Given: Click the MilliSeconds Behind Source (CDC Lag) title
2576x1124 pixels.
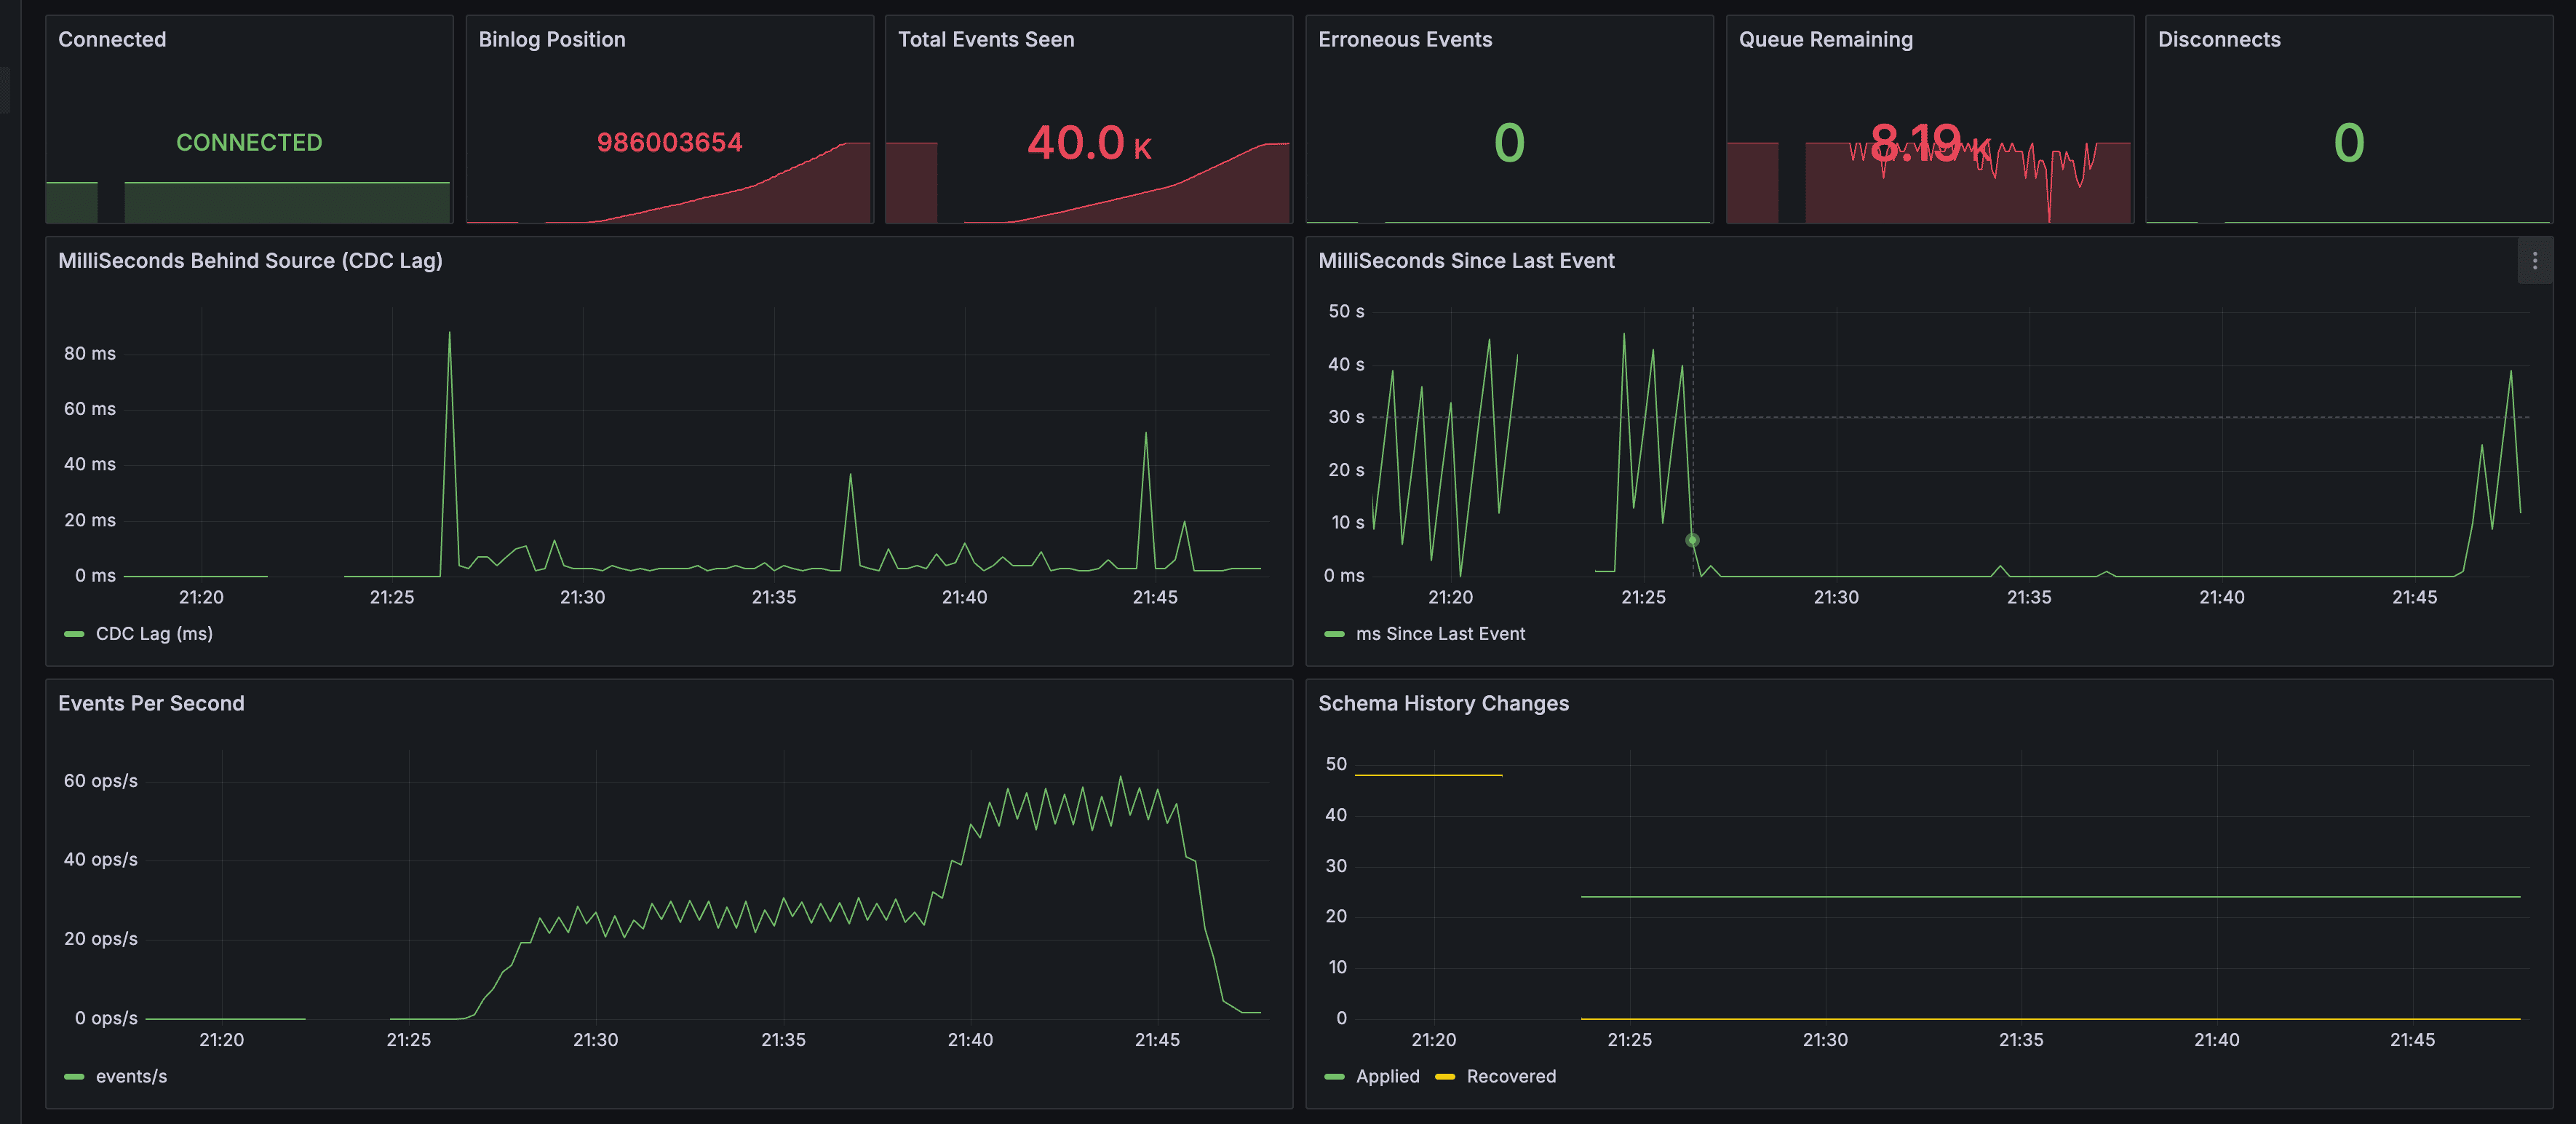Looking at the screenshot, I should [250, 261].
